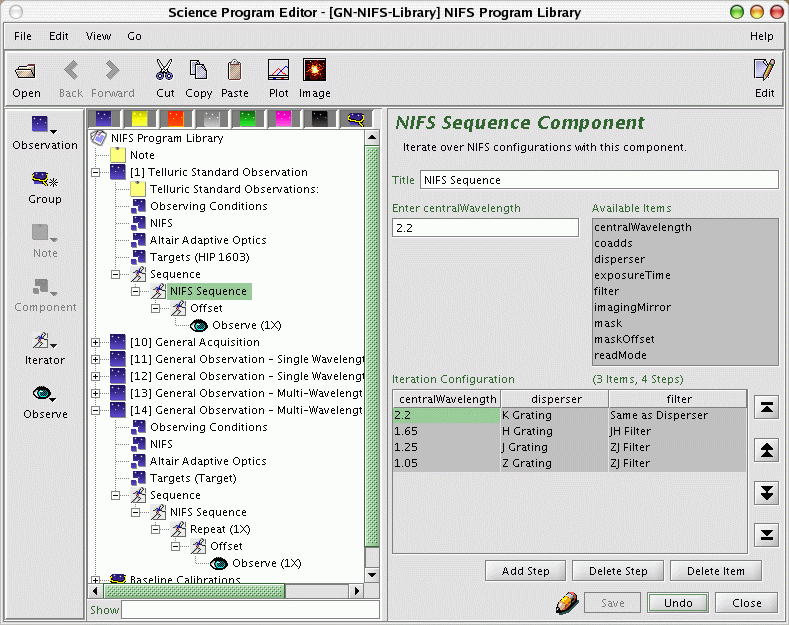Click the Edit pencil icon at top right
Viewport: 789px width, 625px height.
click(x=764, y=70)
